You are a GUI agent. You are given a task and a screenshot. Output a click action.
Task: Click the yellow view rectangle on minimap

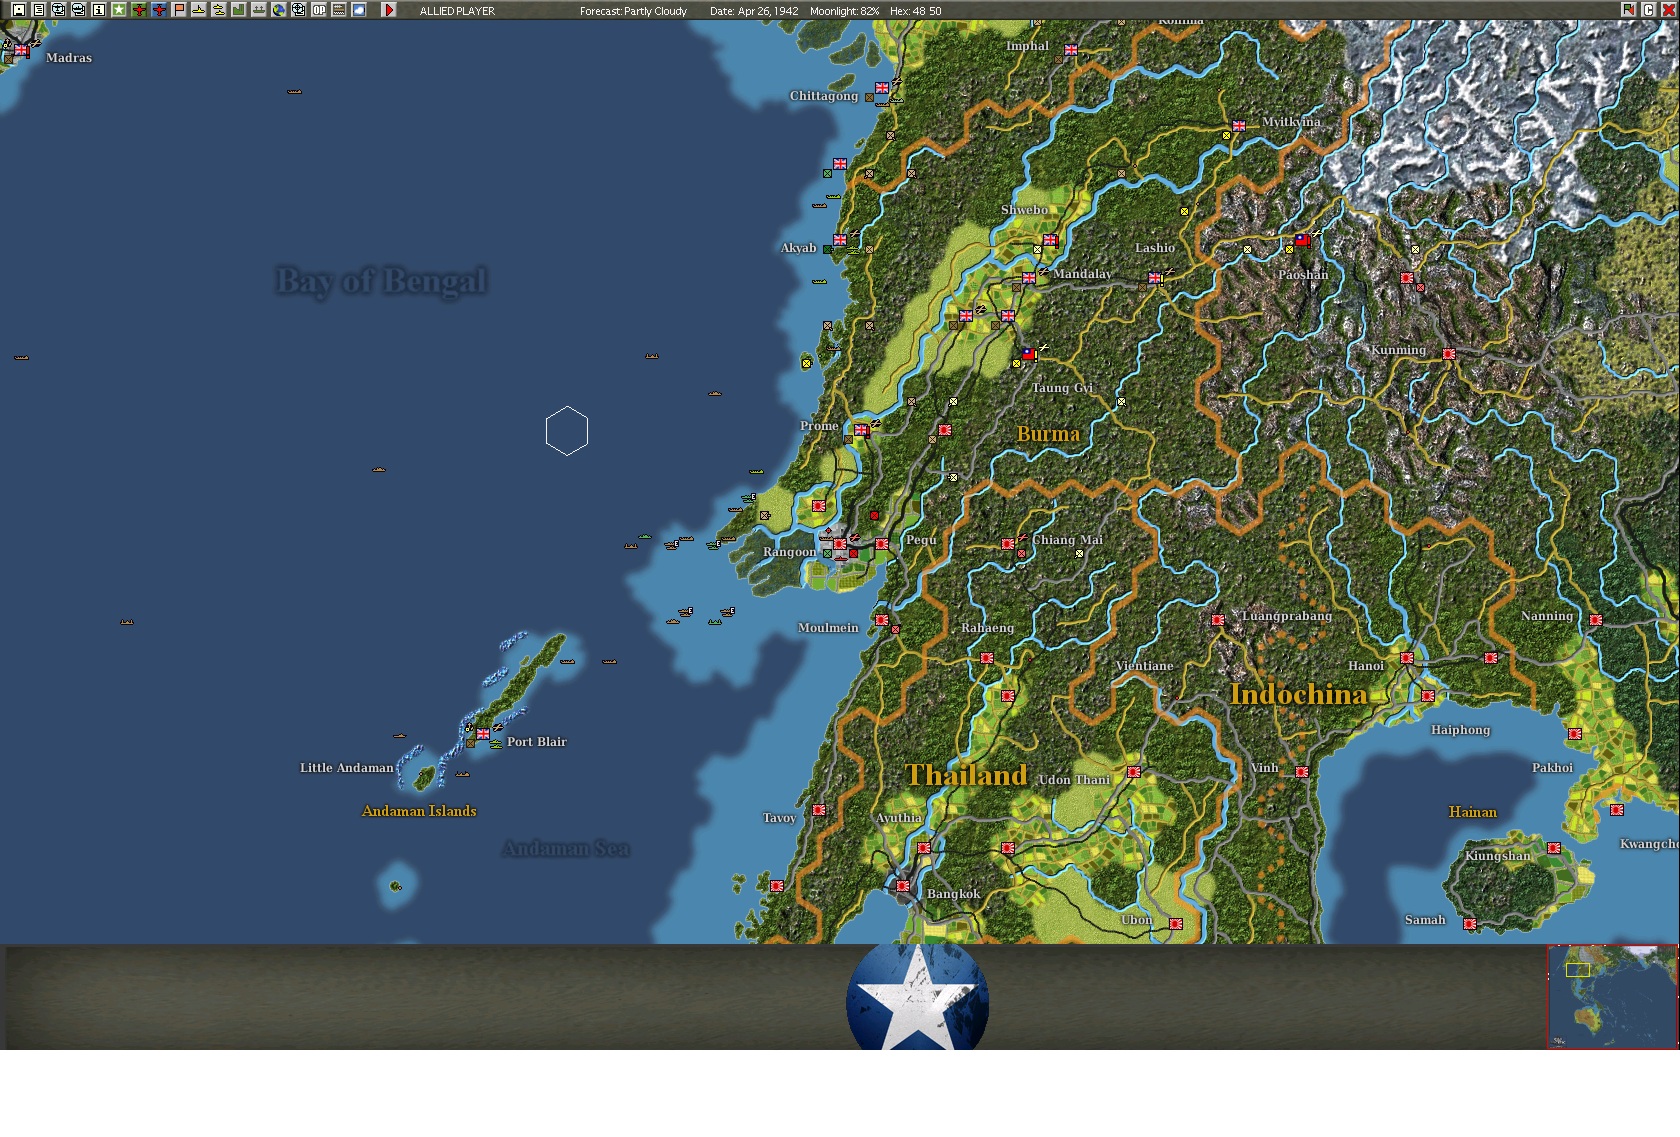[1578, 970]
